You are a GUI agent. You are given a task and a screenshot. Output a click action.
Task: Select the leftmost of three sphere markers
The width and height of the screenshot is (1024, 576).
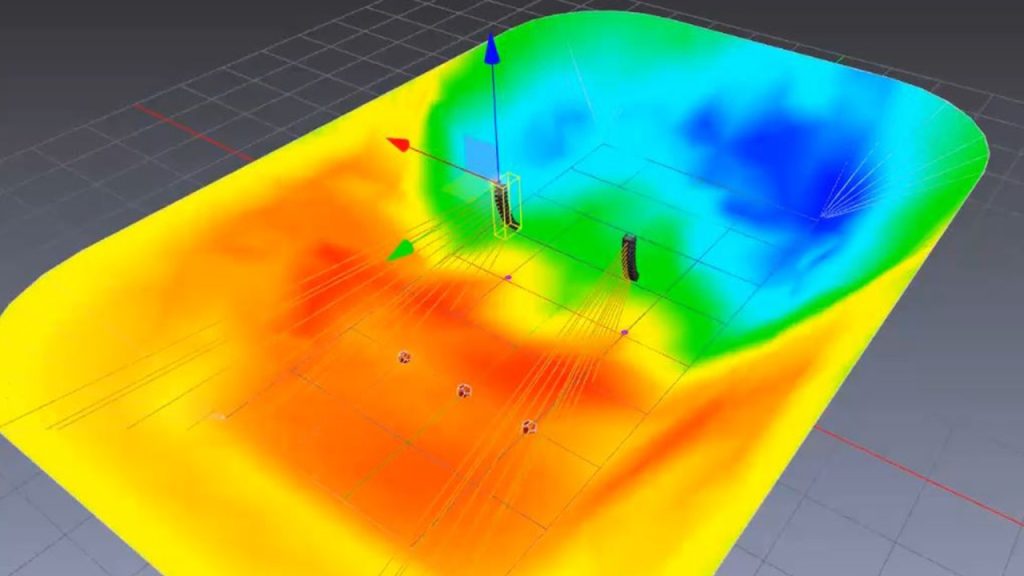(404, 357)
